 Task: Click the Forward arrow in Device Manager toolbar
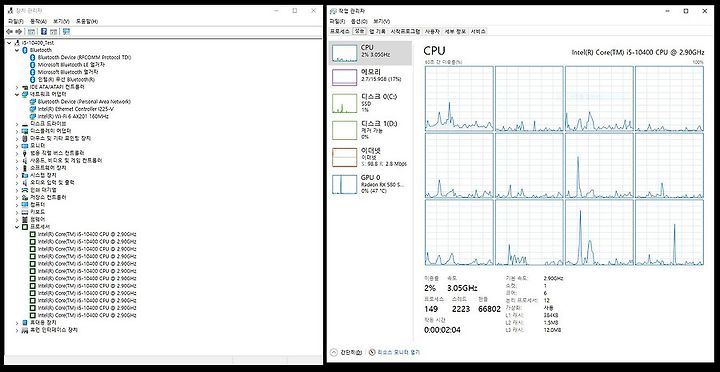click(x=18, y=32)
